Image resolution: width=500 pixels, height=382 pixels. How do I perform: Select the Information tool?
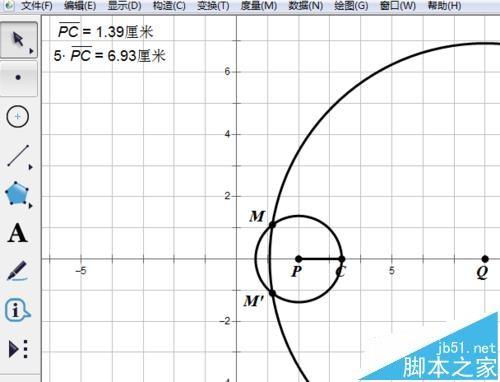tap(17, 310)
